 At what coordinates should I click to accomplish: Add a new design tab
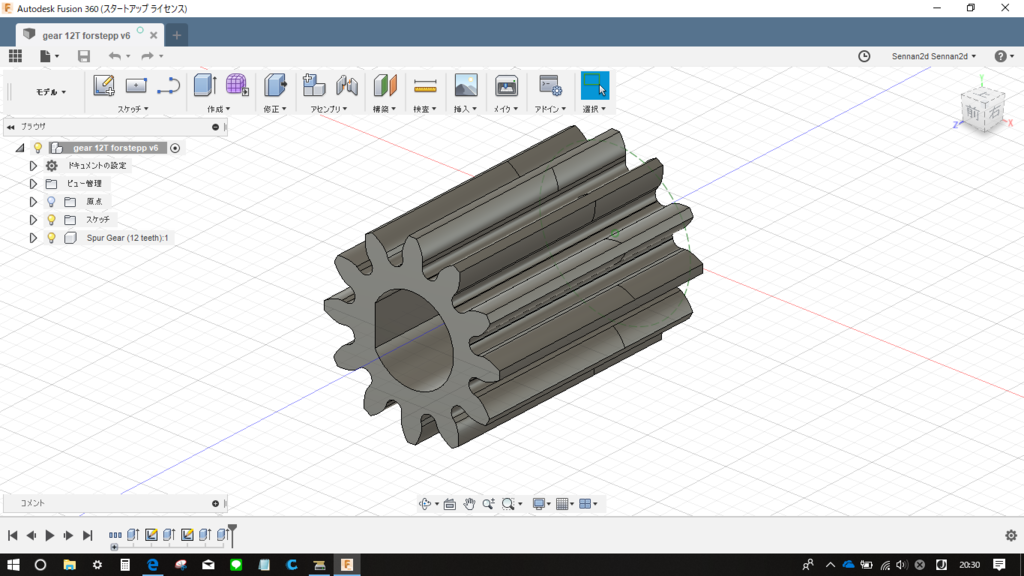176,35
